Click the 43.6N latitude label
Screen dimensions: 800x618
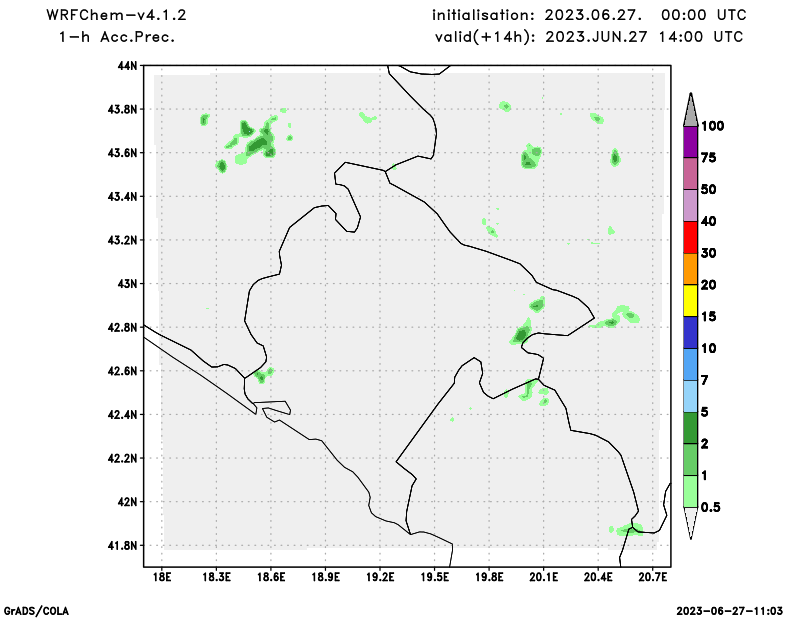pos(122,153)
